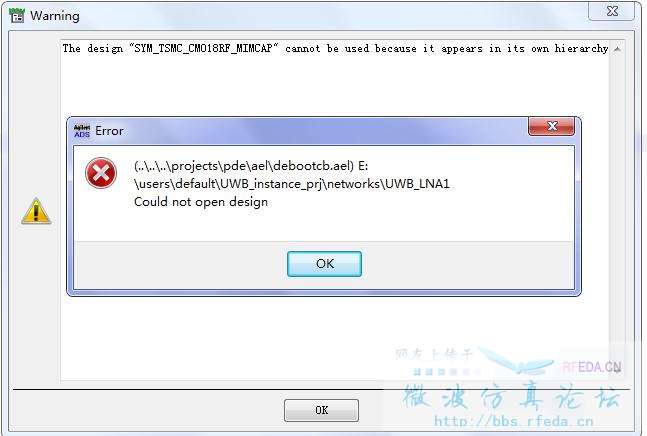Click the yellow warning triangle icon
The width and height of the screenshot is (647, 436).
pos(36,211)
